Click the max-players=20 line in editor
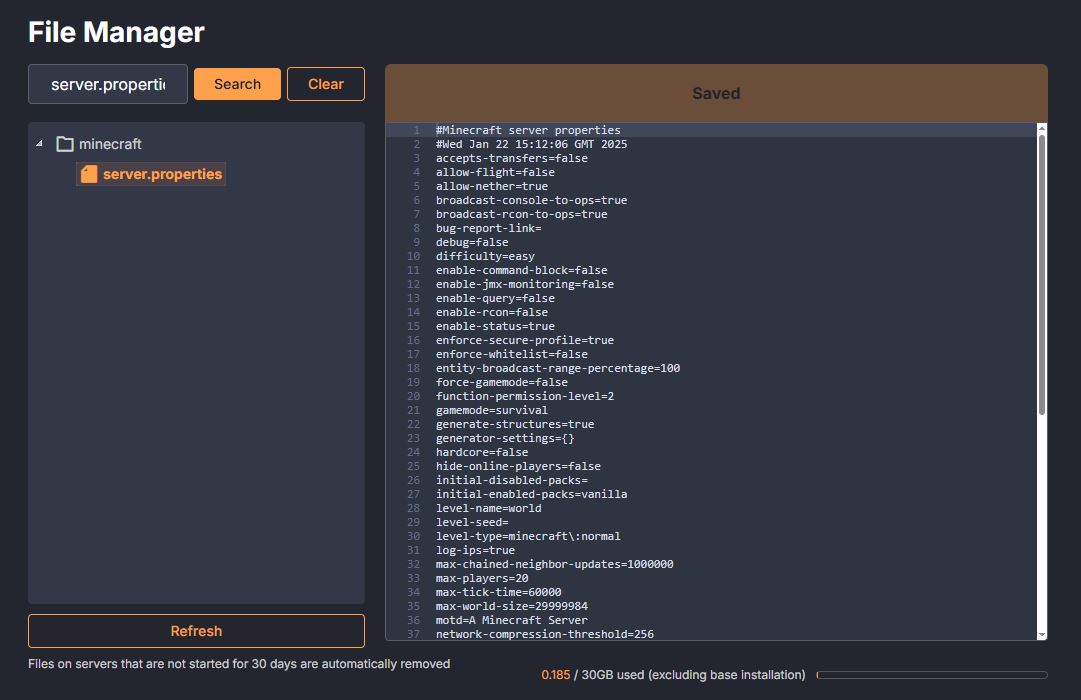Image resolution: width=1081 pixels, height=700 pixels. 482,578
